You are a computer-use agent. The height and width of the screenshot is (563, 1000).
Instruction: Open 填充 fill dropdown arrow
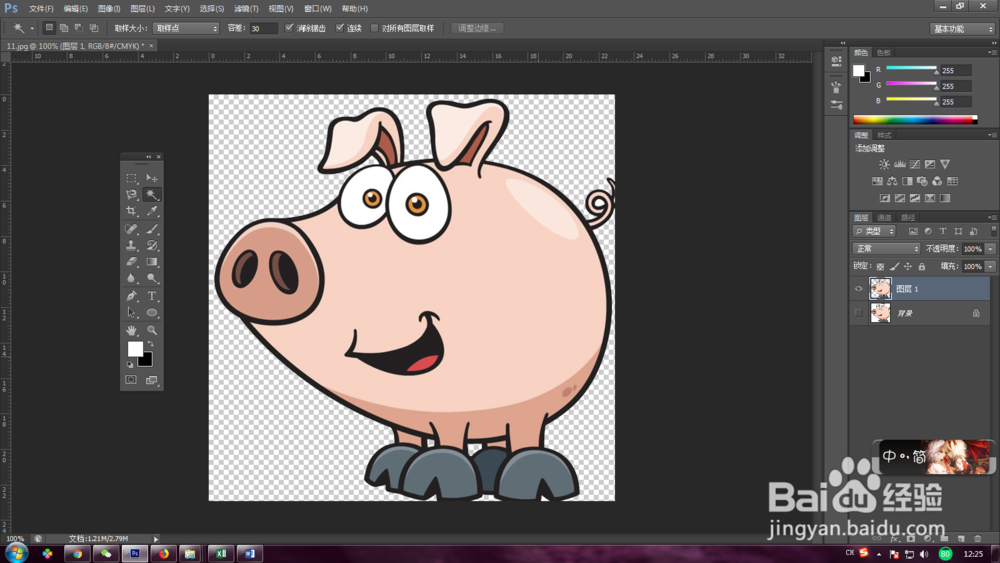[990, 267]
